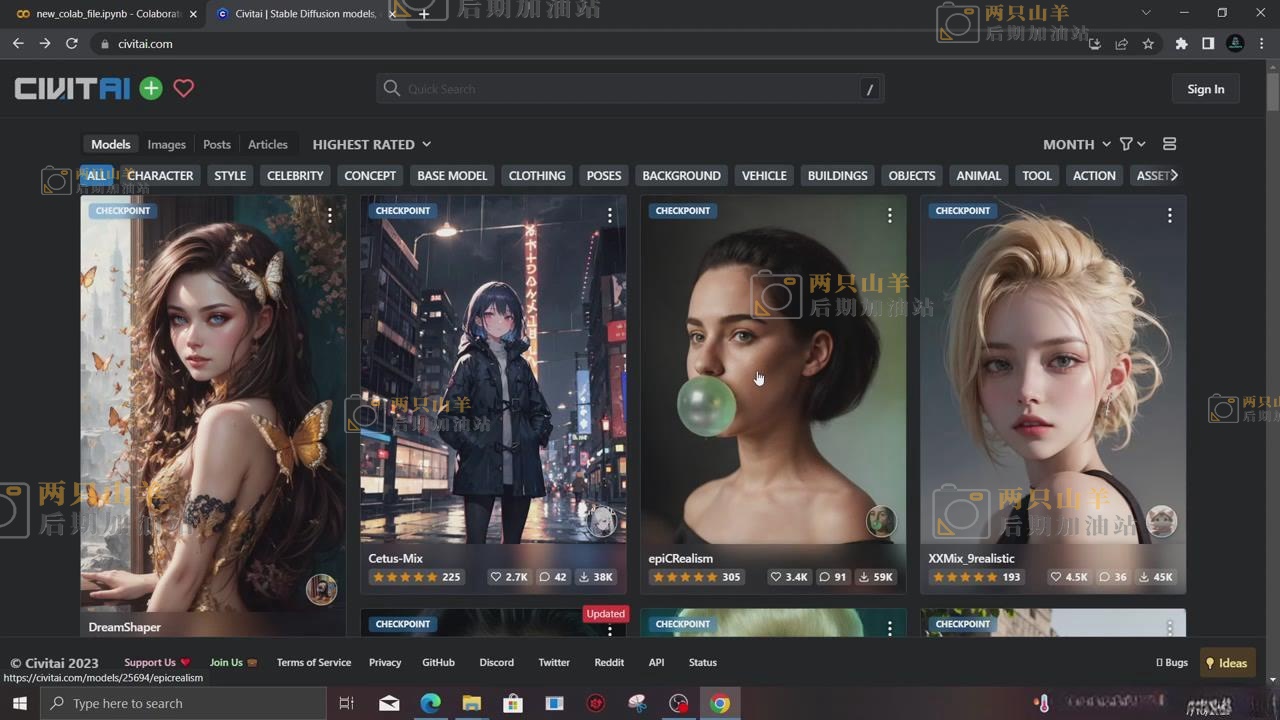This screenshot has width=1280, height=720.
Task: Expand the HIGHEST RATED sort dropdown
Action: [x=371, y=144]
